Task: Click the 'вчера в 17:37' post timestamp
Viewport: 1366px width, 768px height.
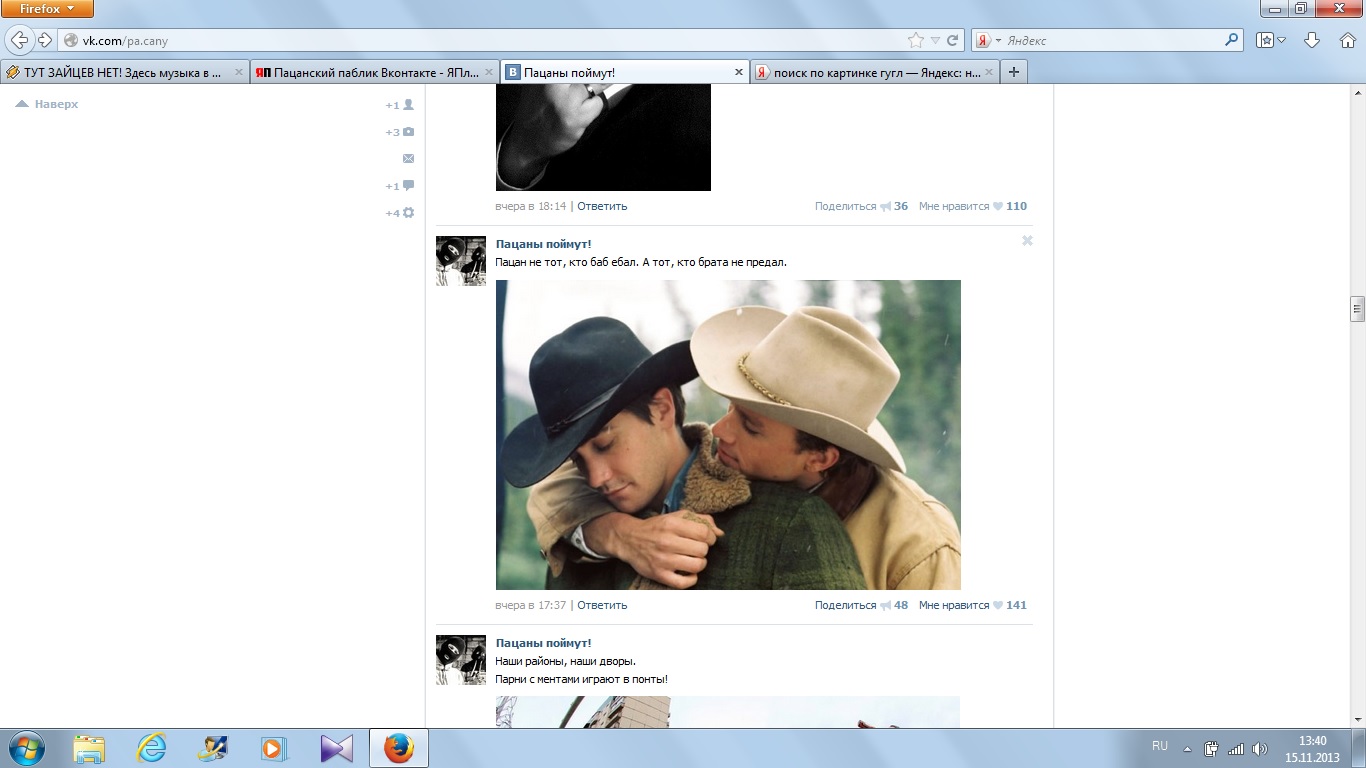Action: tap(531, 605)
